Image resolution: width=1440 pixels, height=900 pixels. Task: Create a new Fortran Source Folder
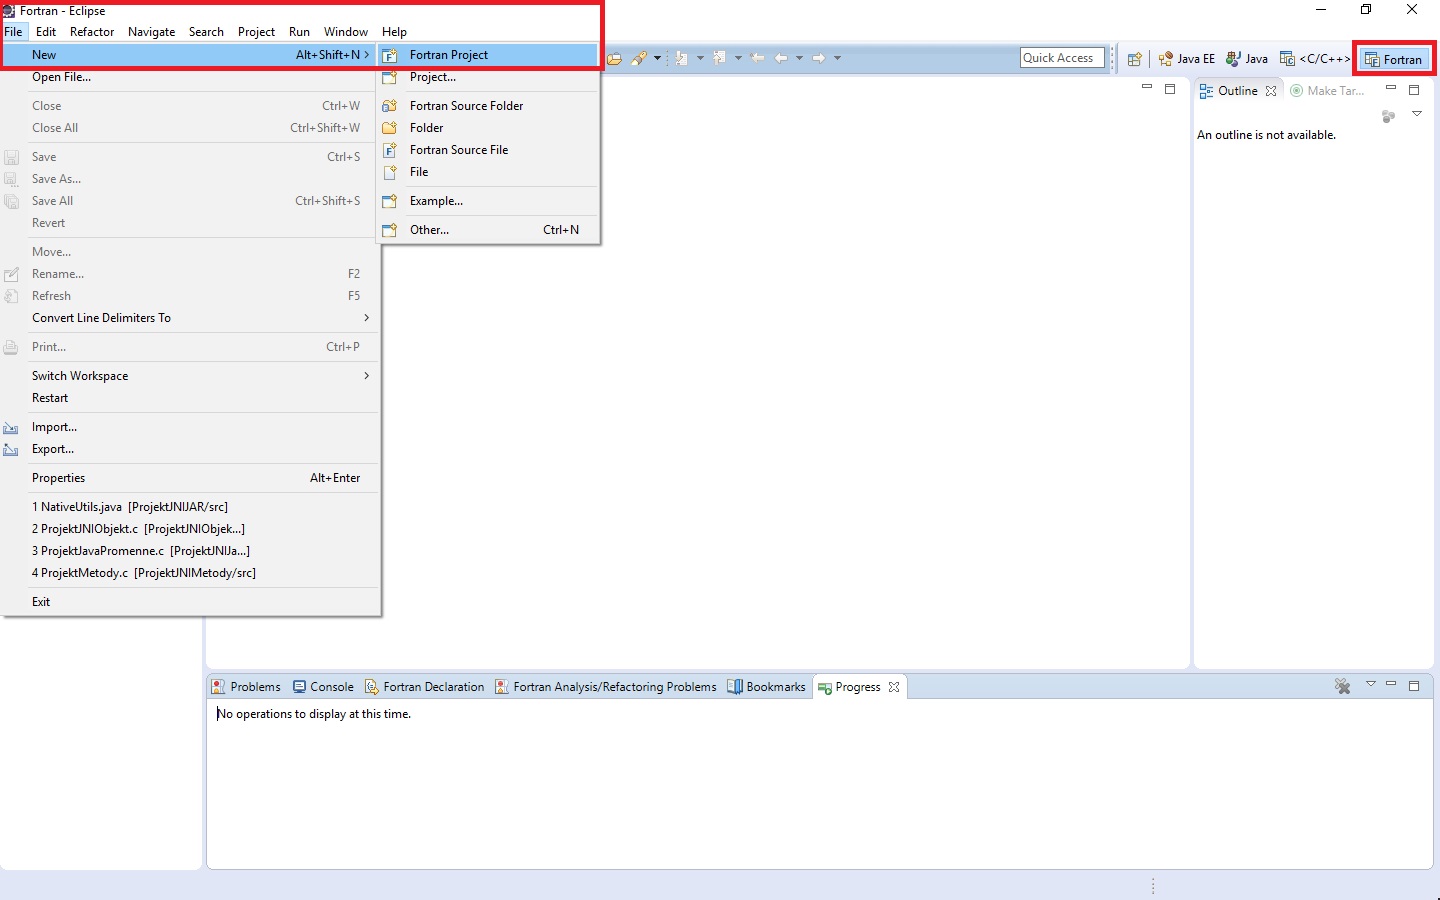[488, 106]
